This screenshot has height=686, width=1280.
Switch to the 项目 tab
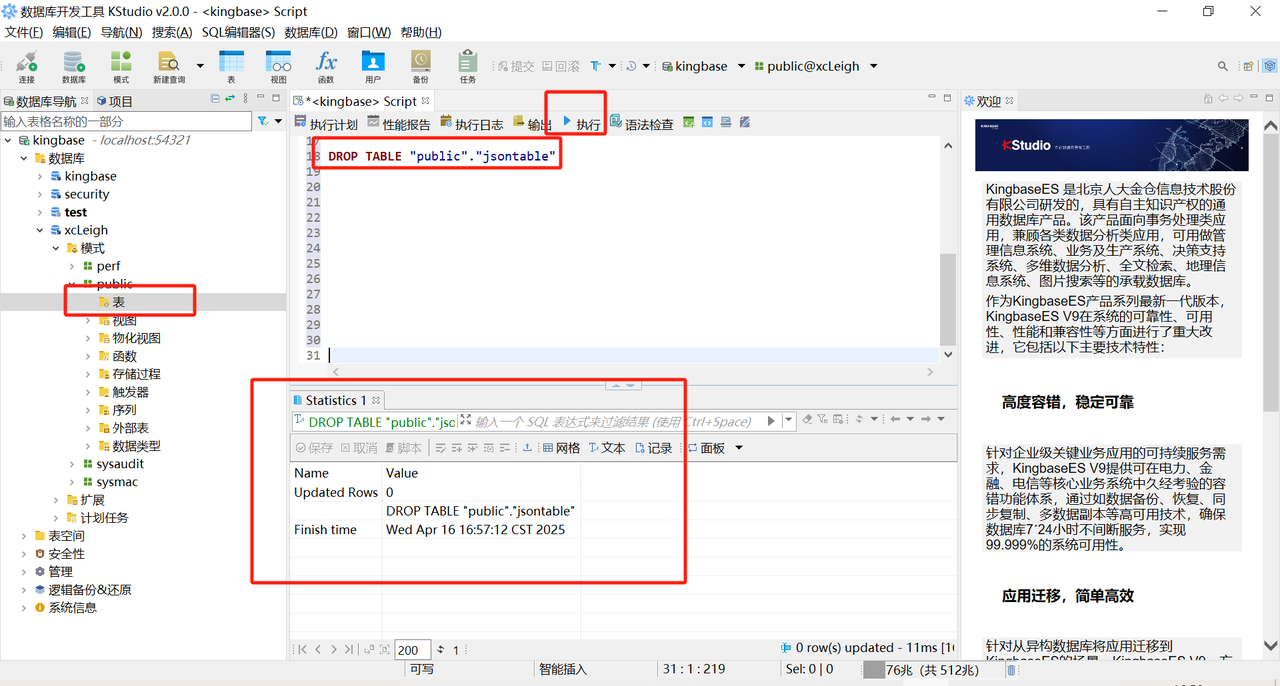click(115, 101)
